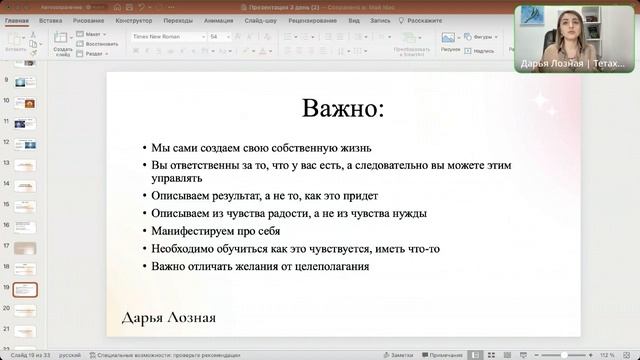Switch to the Главная ribbon tab
This screenshot has height=360, width=640.
[x=17, y=20]
